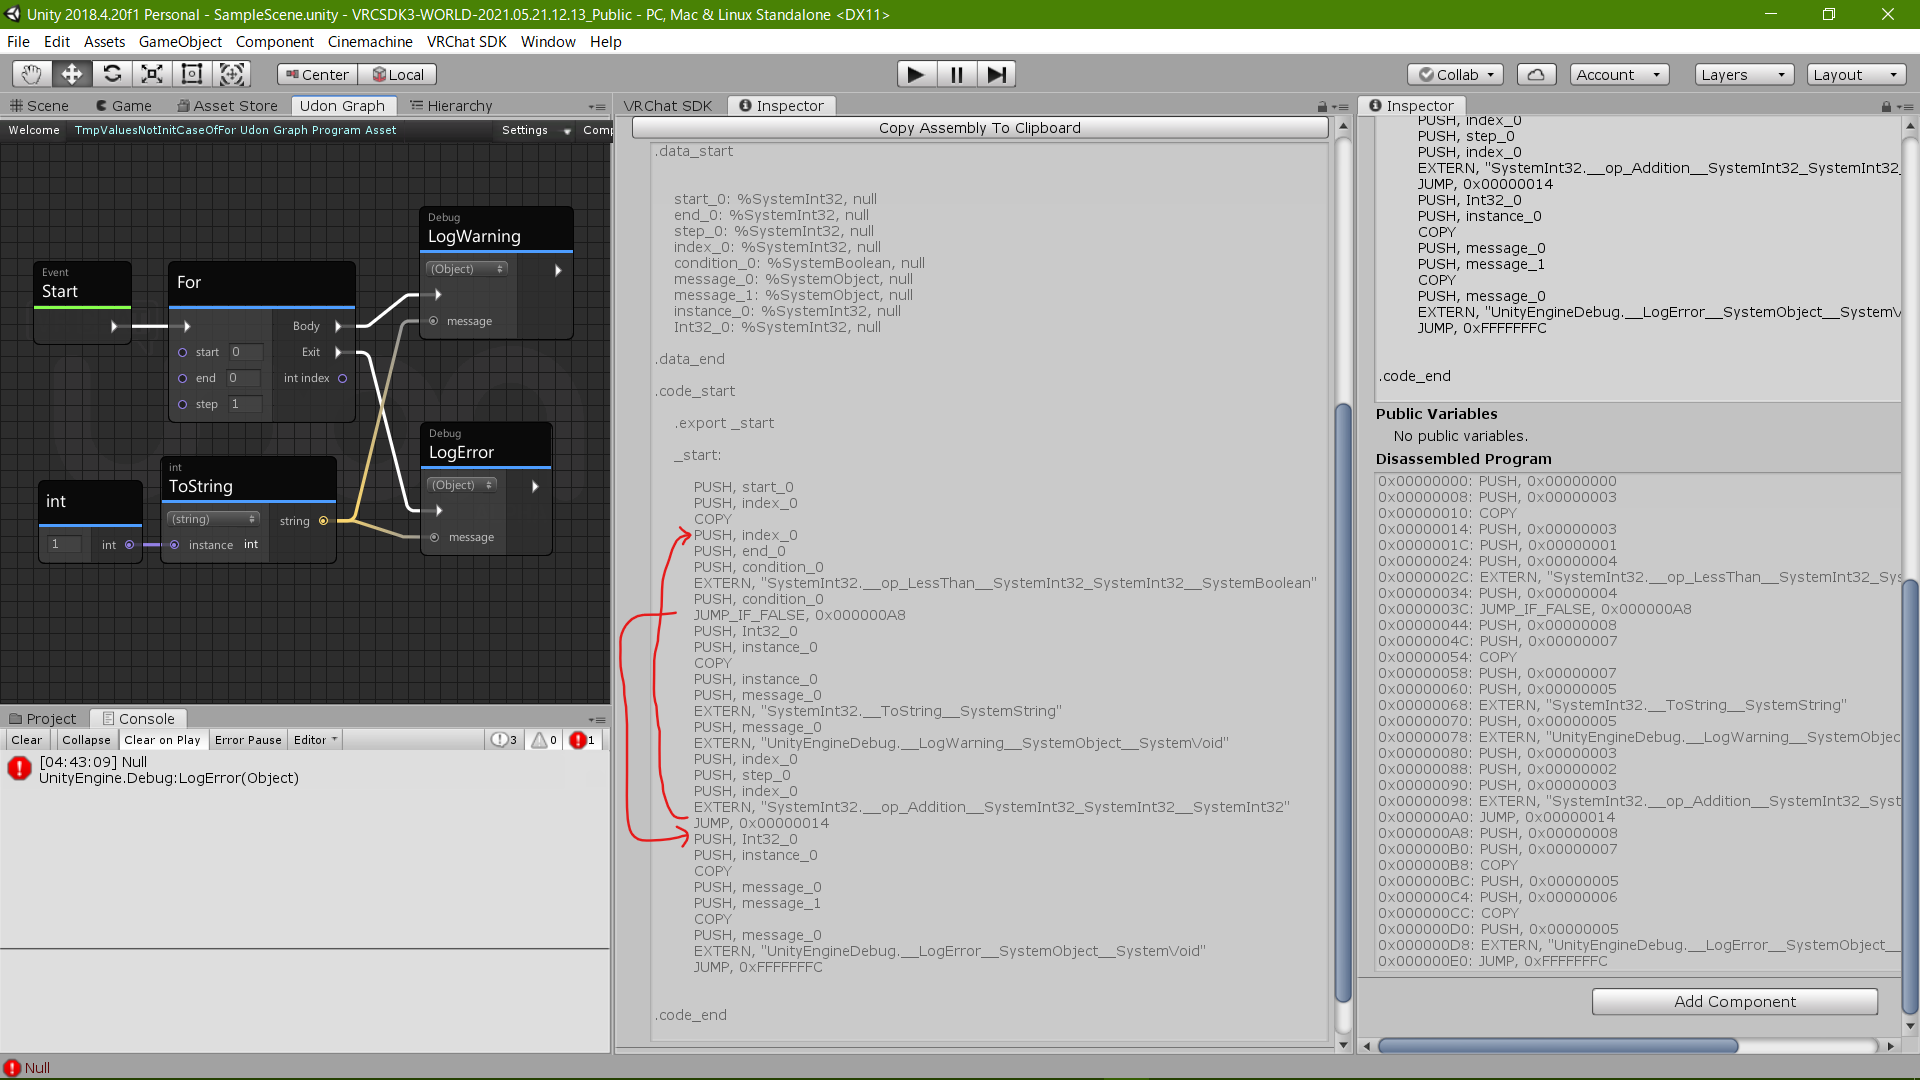The image size is (1920, 1080).
Task: Open LogWarning node Object type dropdown
Action: [x=467, y=269]
